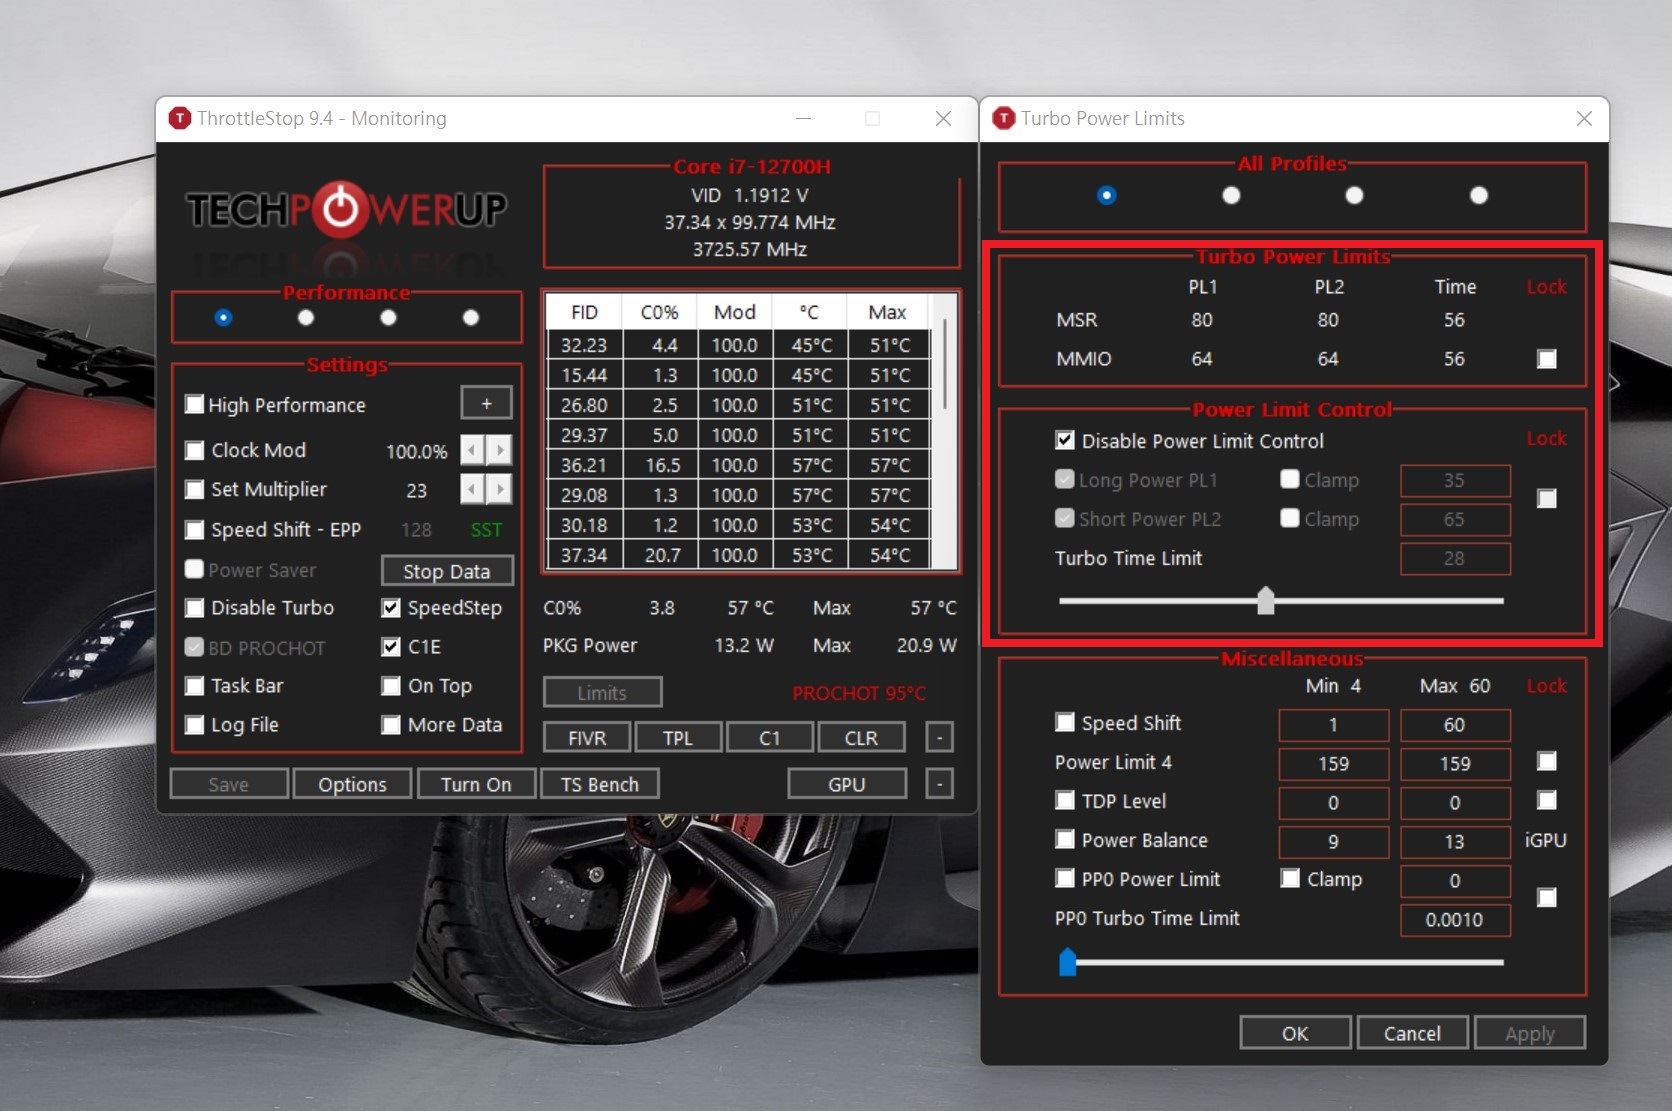Tick the Disable Turbo checkbox
Image resolution: width=1672 pixels, height=1111 pixels.
[195, 608]
